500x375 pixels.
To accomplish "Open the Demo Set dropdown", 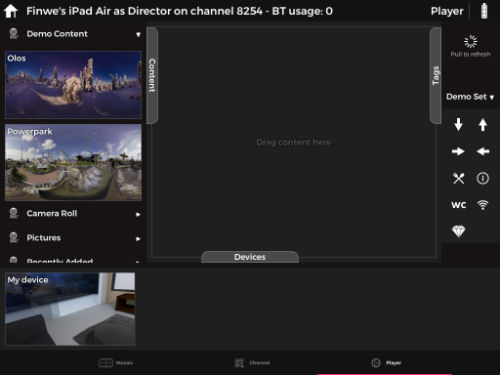I will click(470, 97).
